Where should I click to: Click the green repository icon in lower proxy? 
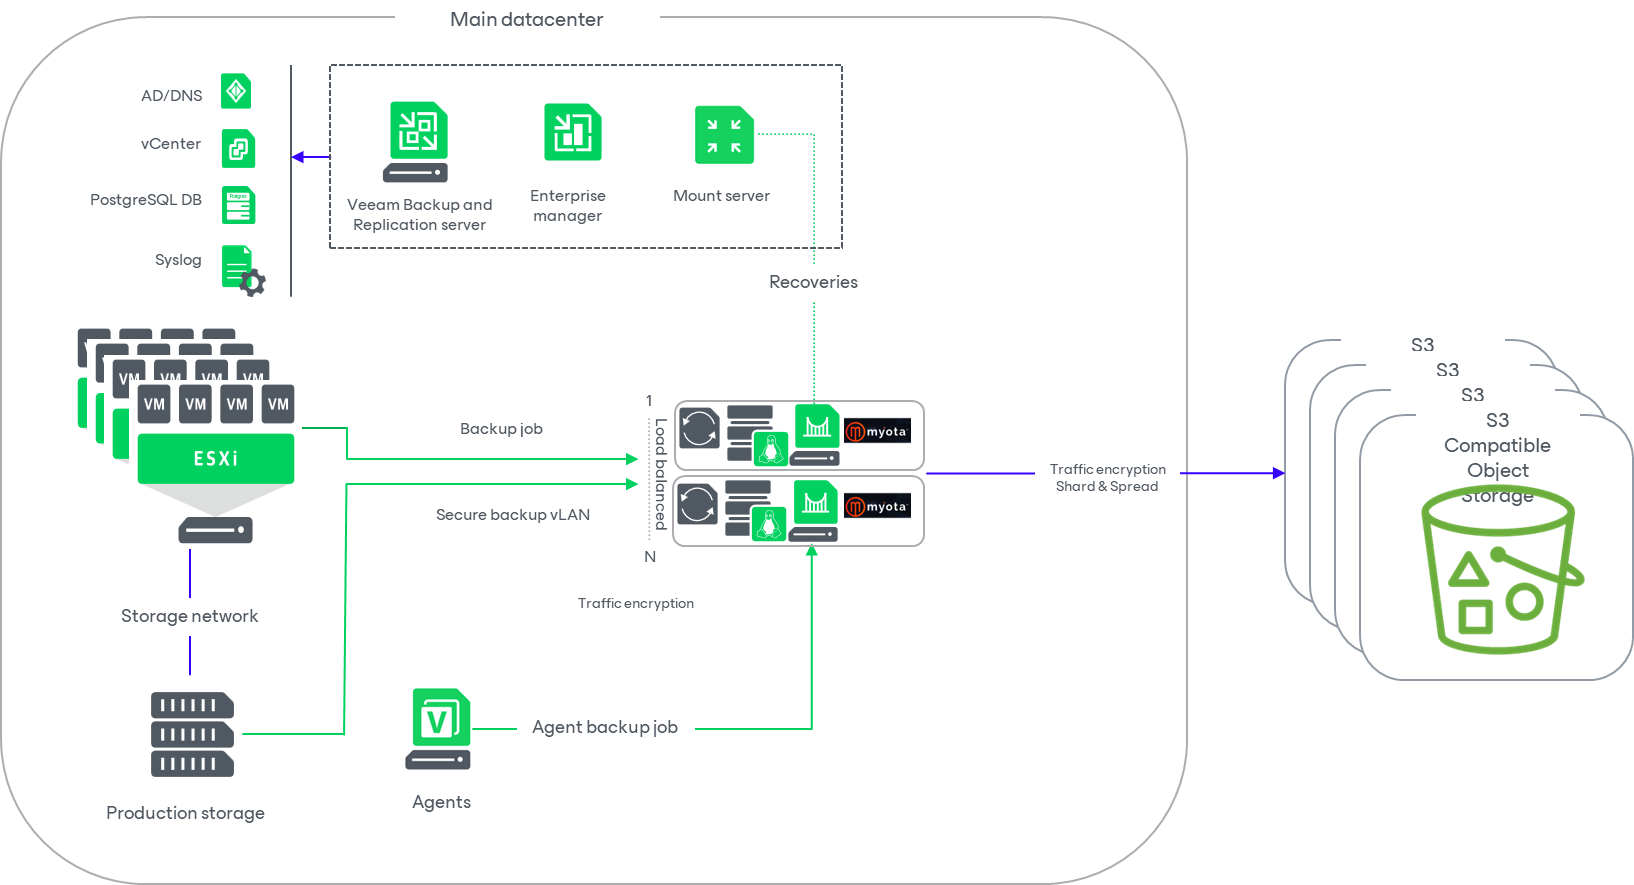816,500
